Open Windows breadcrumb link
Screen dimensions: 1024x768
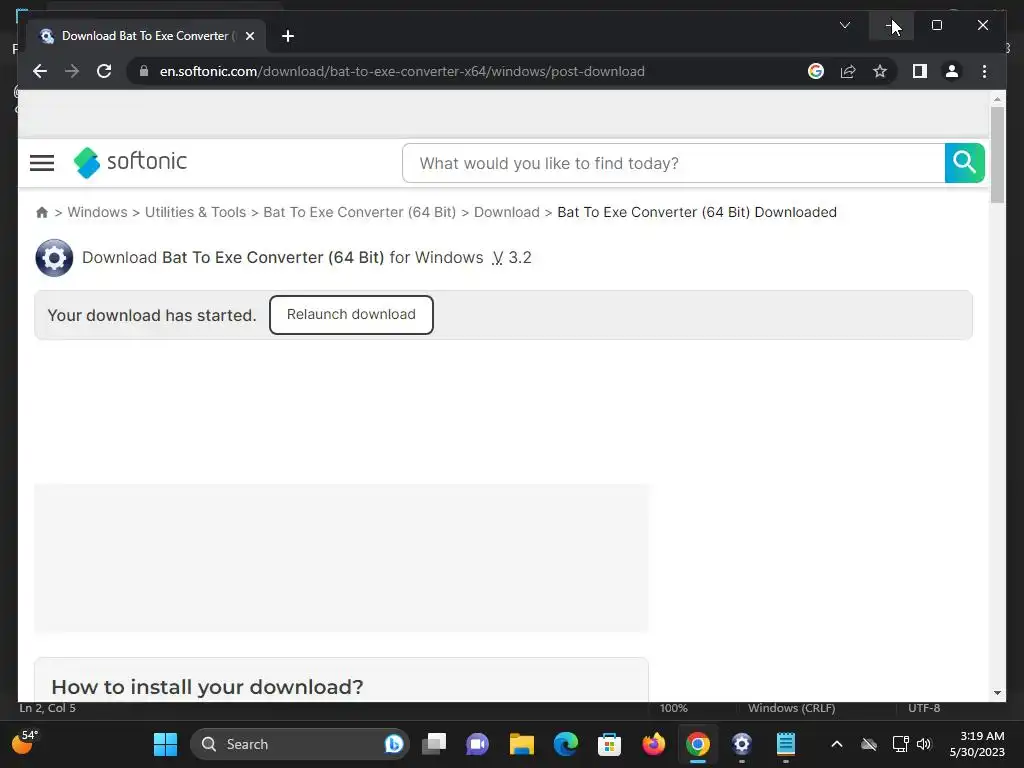tap(97, 212)
